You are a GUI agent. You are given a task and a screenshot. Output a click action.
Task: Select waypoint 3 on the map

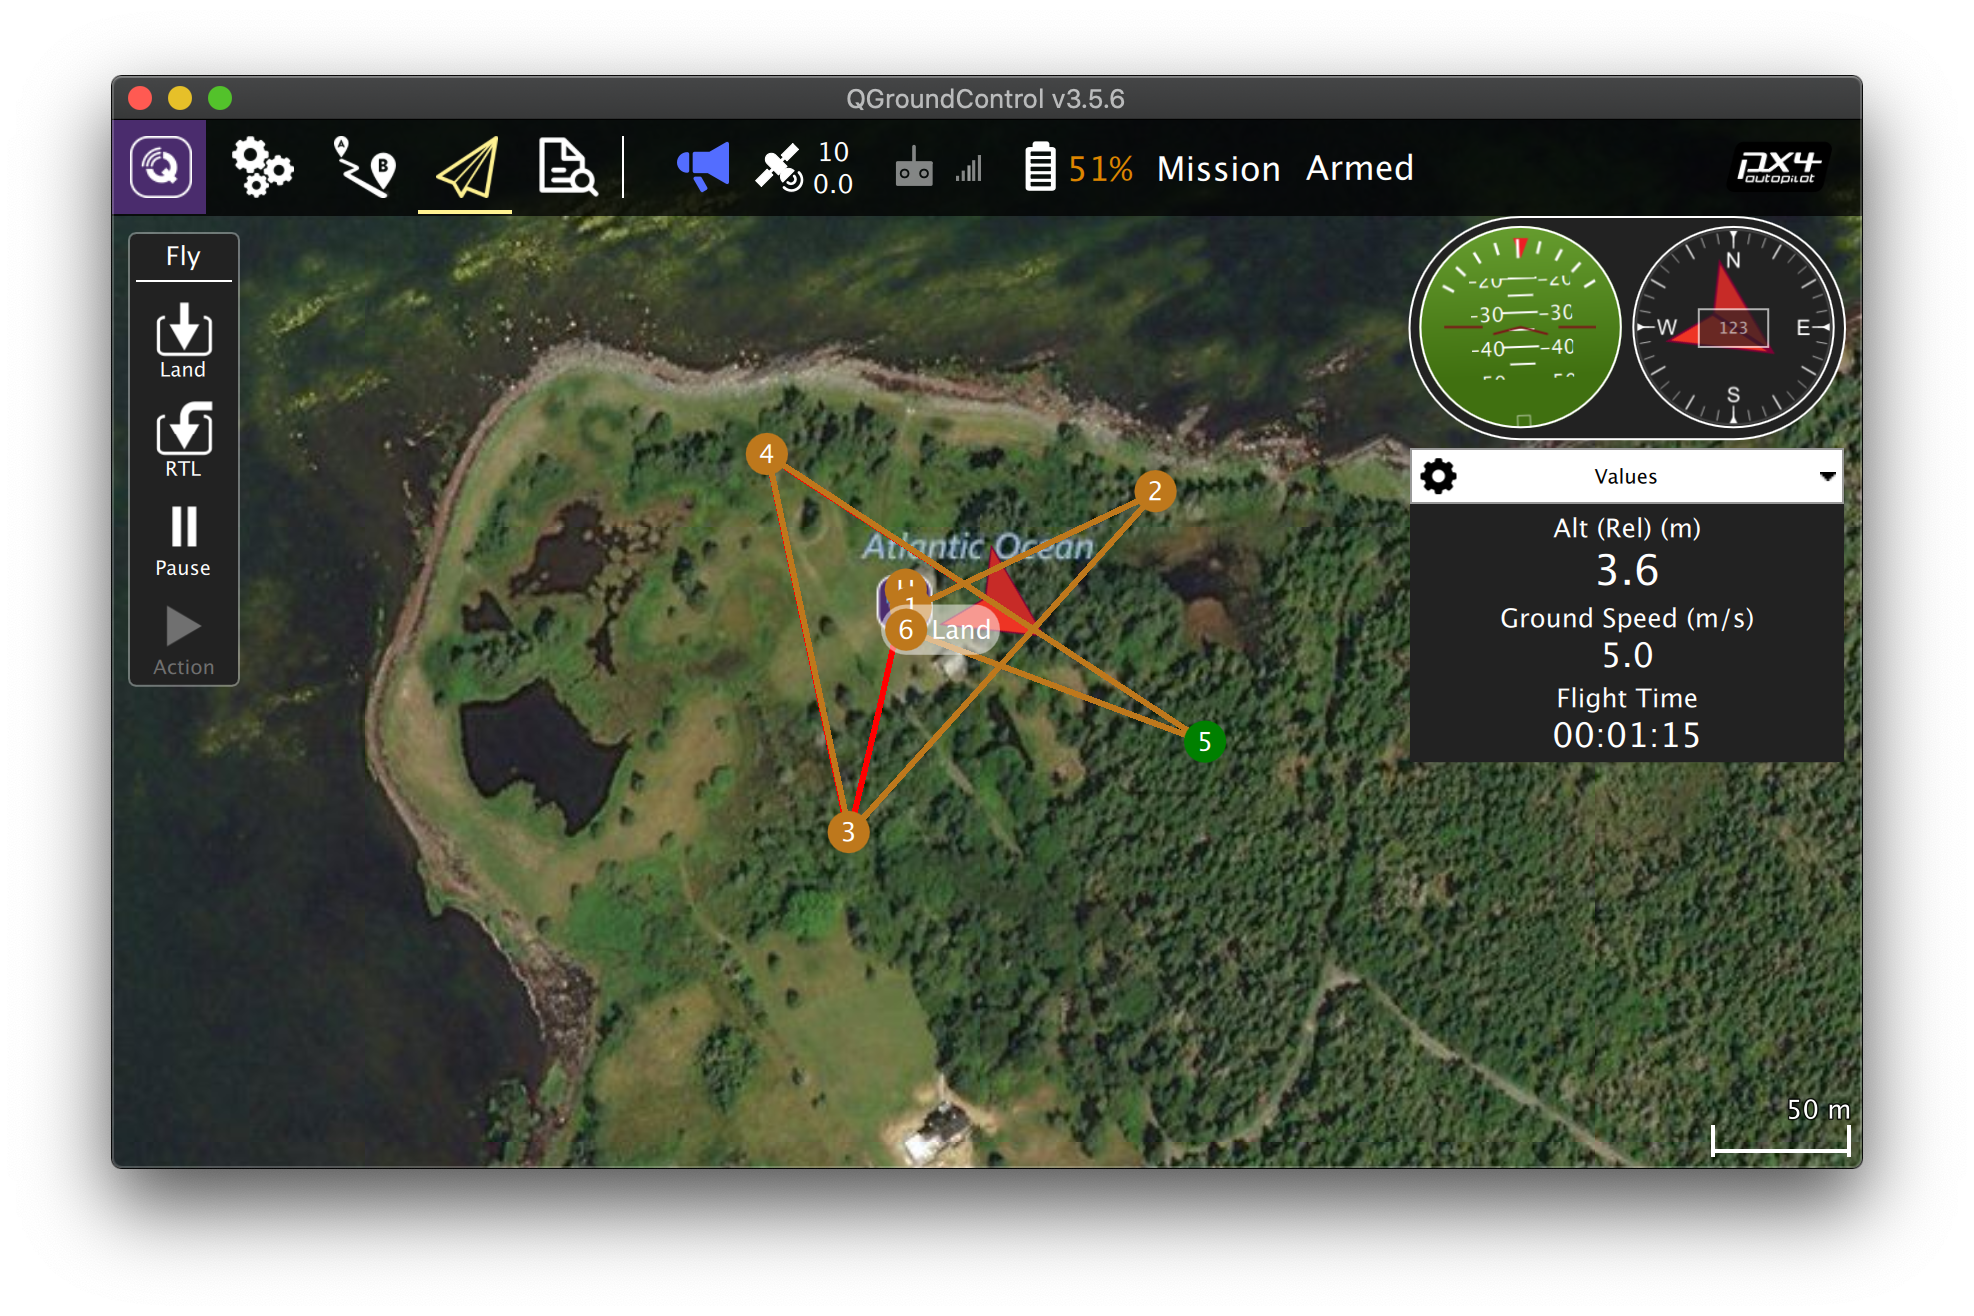tap(848, 831)
